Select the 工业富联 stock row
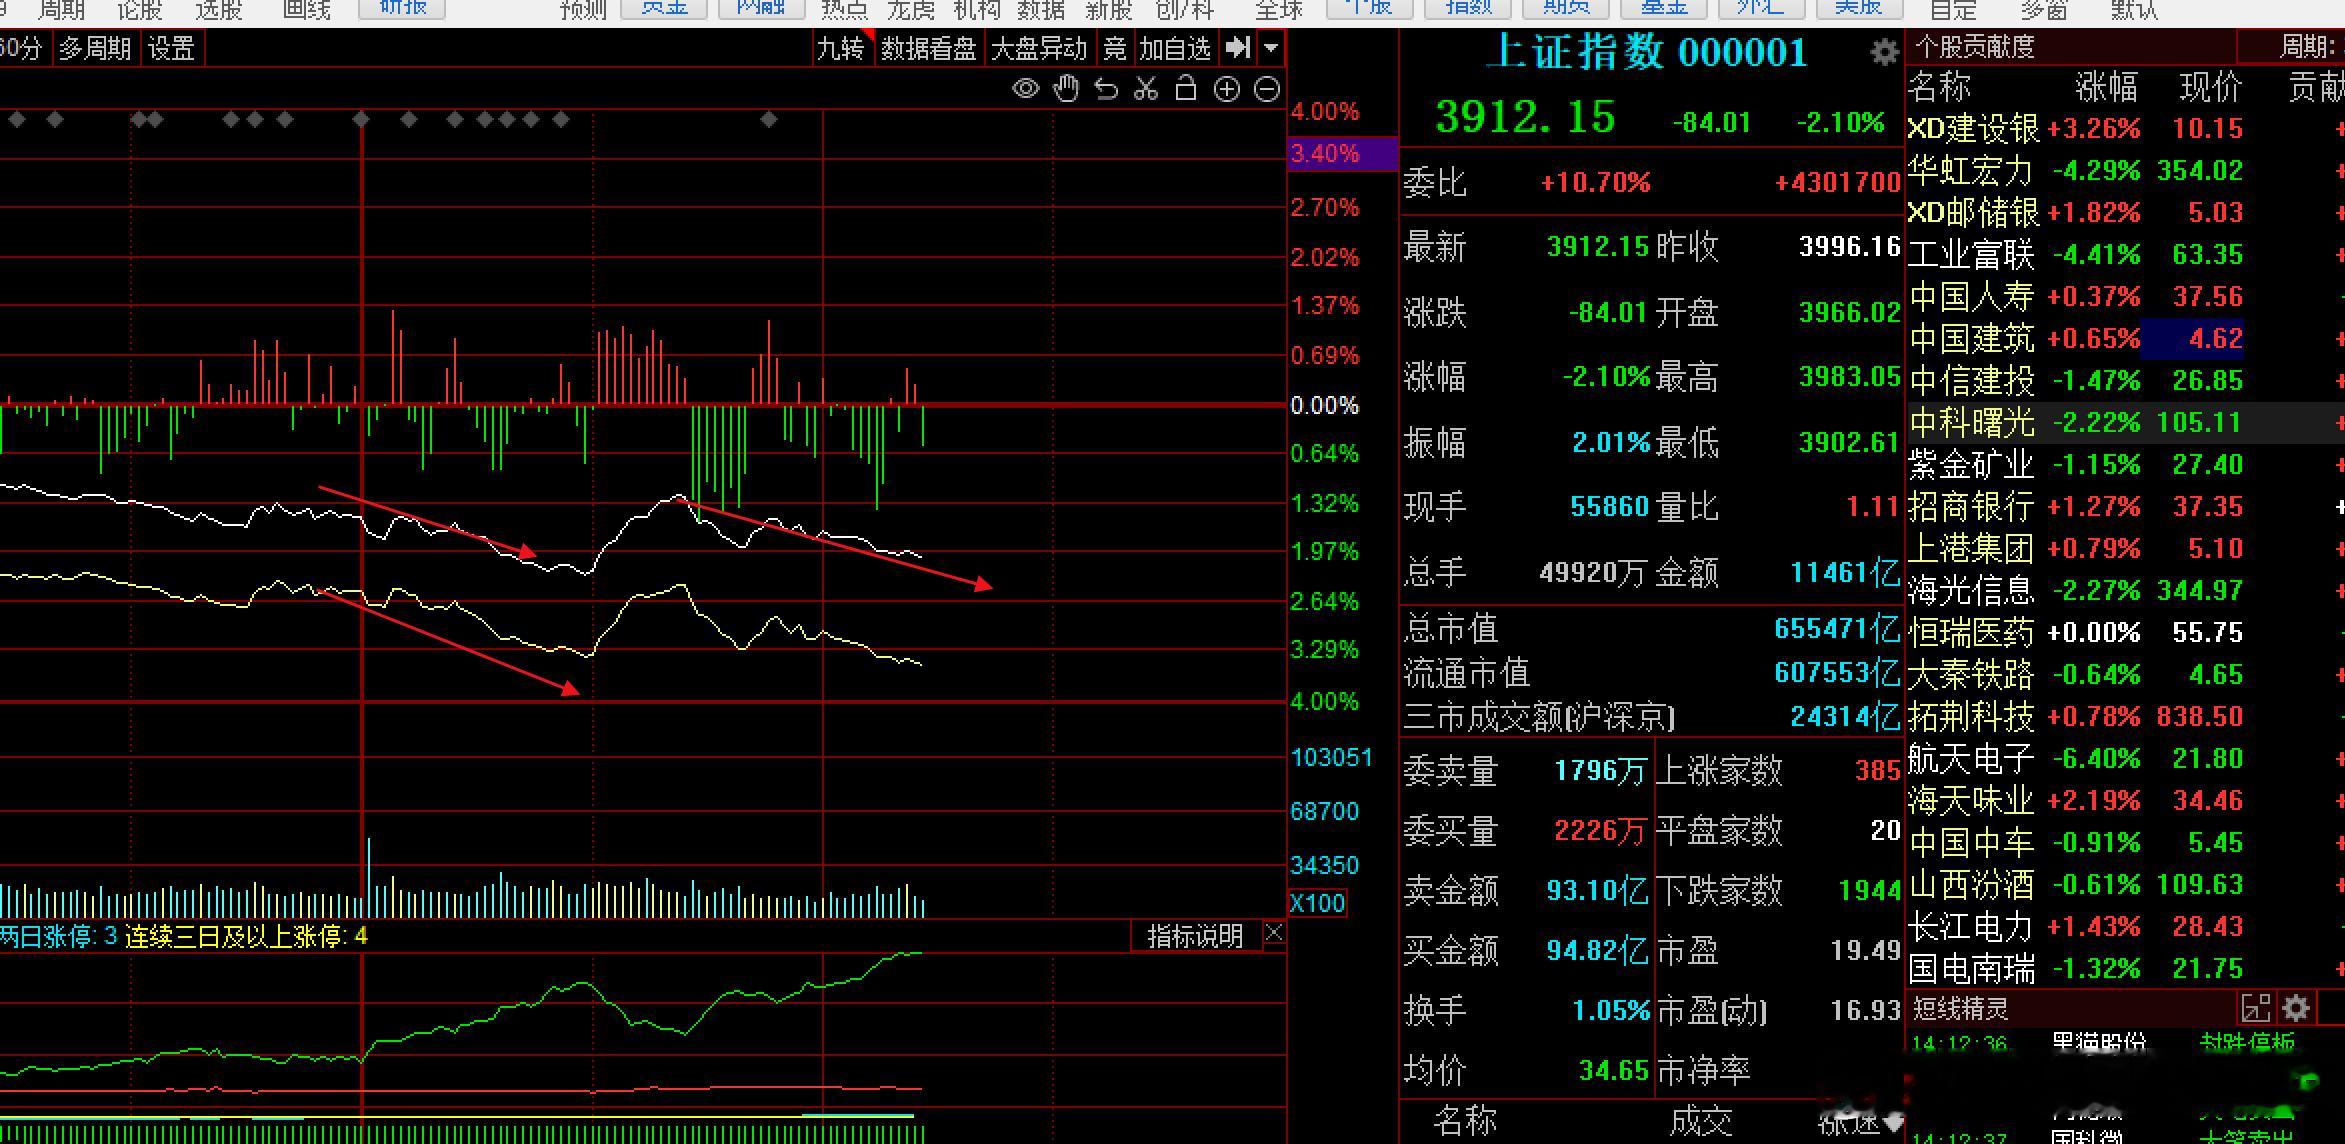The width and height of the screenshot is (2345, 1144). tap(2125, 254)
